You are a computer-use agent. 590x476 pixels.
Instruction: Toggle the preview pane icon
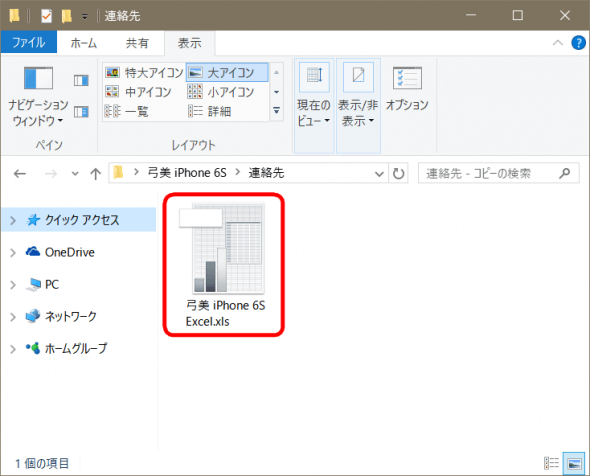tap(81, 80)
